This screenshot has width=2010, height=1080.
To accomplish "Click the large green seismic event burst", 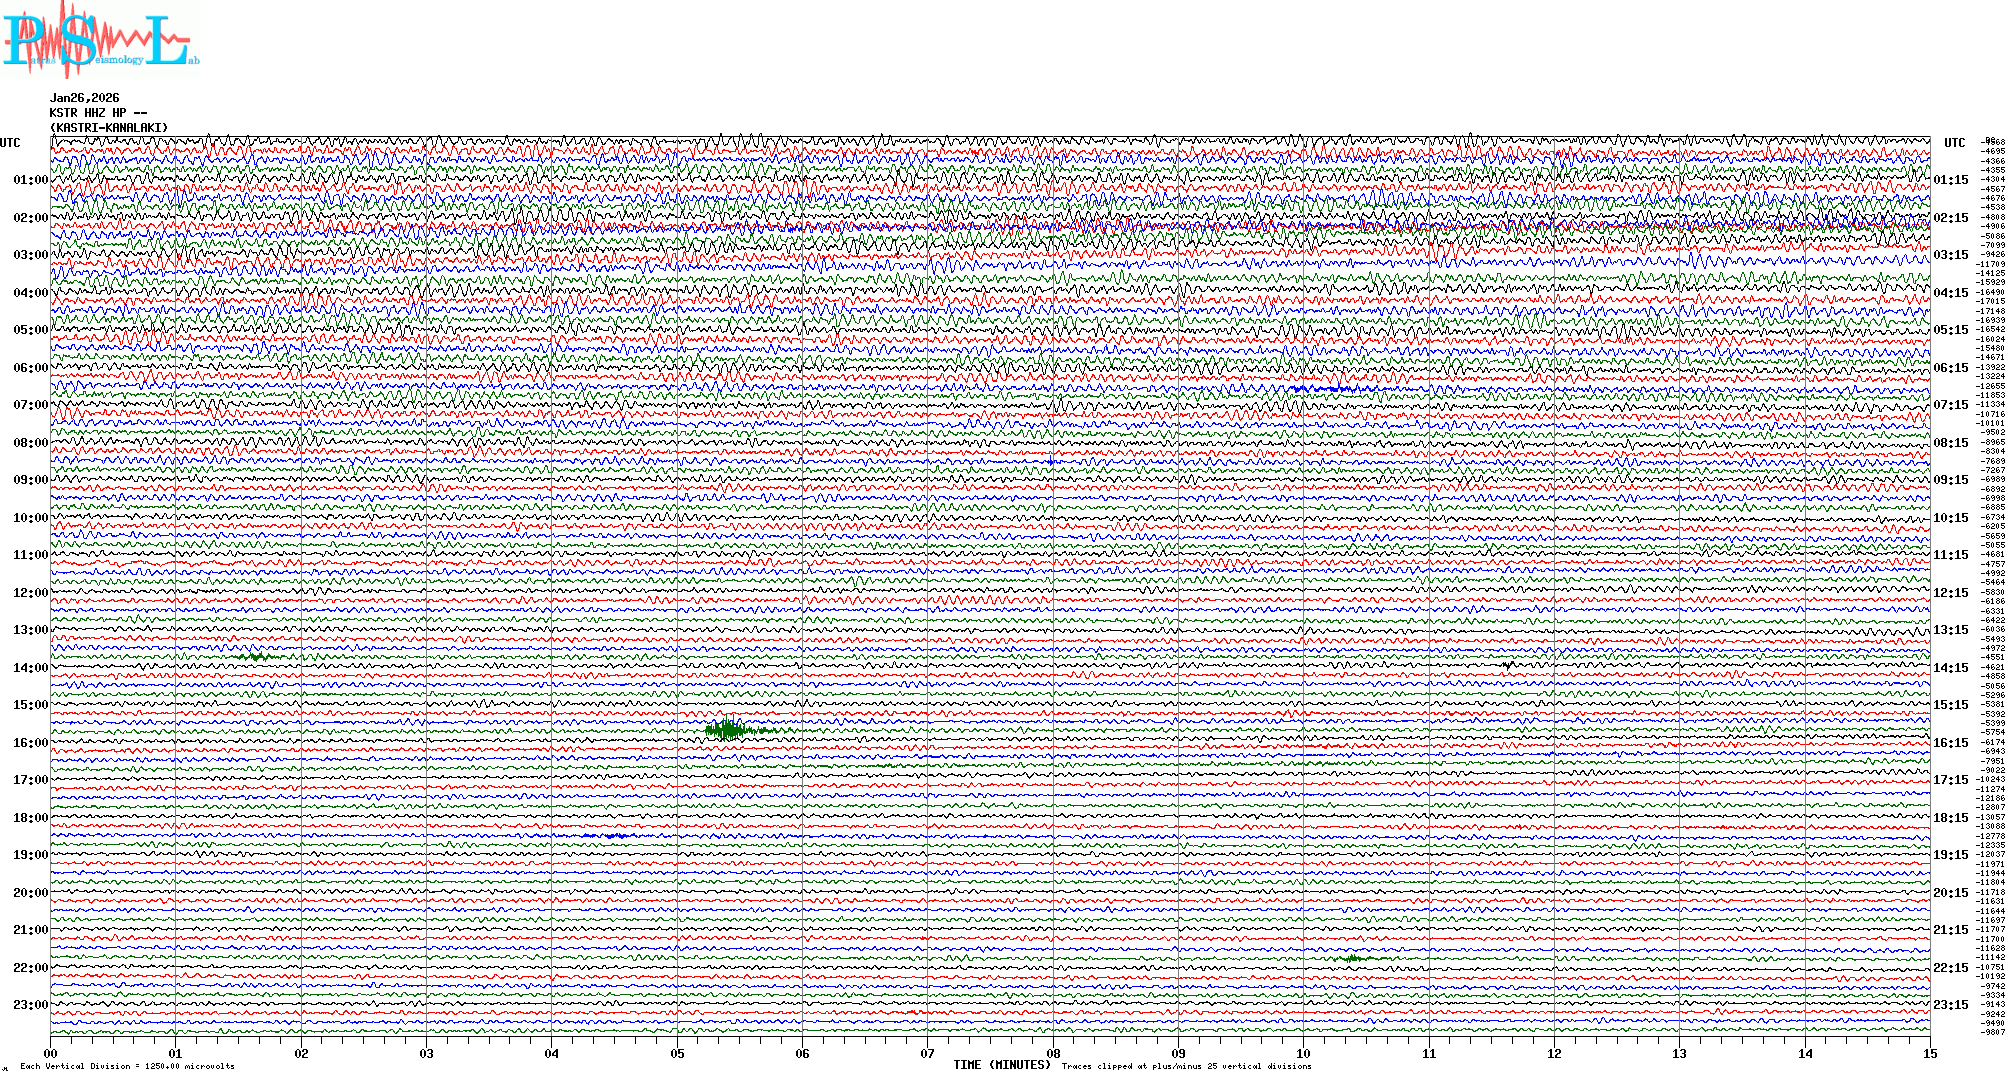I will click(x=728, y=730).
